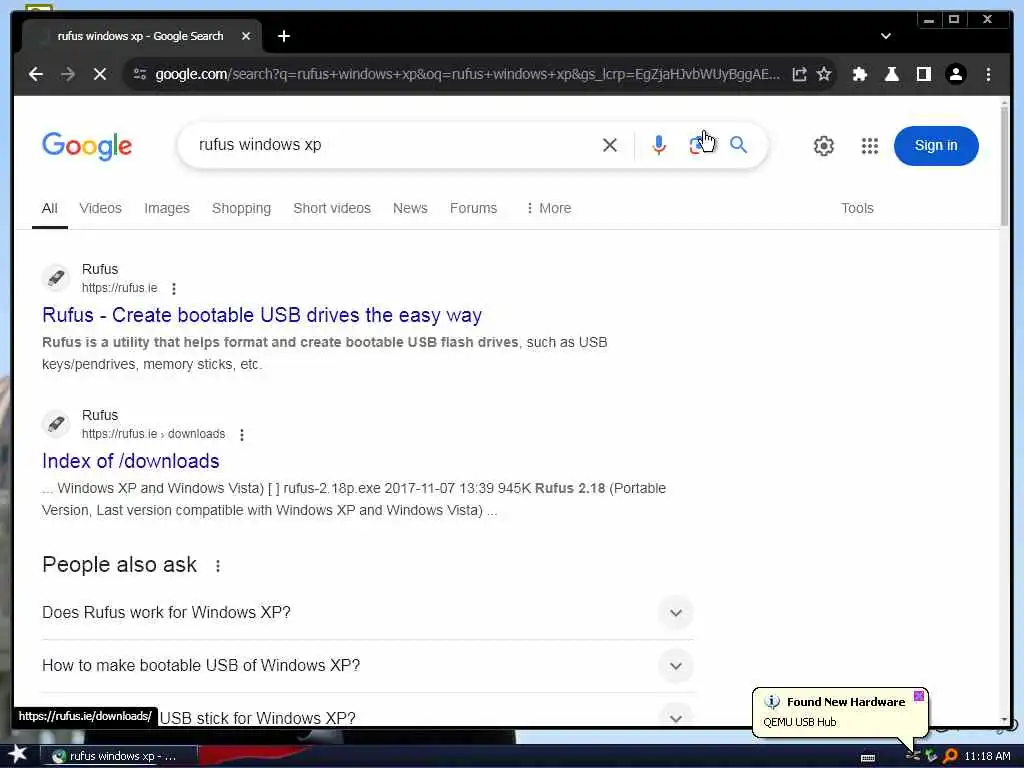The height and width of the screenshot is (768, 1024).
Task: Submit search with magnifier icon
Action: pos(738,145)
